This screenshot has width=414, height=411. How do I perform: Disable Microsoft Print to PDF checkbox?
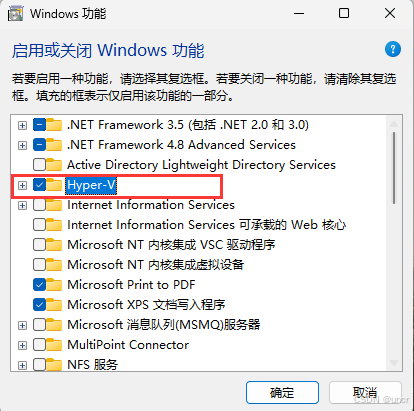pos(39,285)
